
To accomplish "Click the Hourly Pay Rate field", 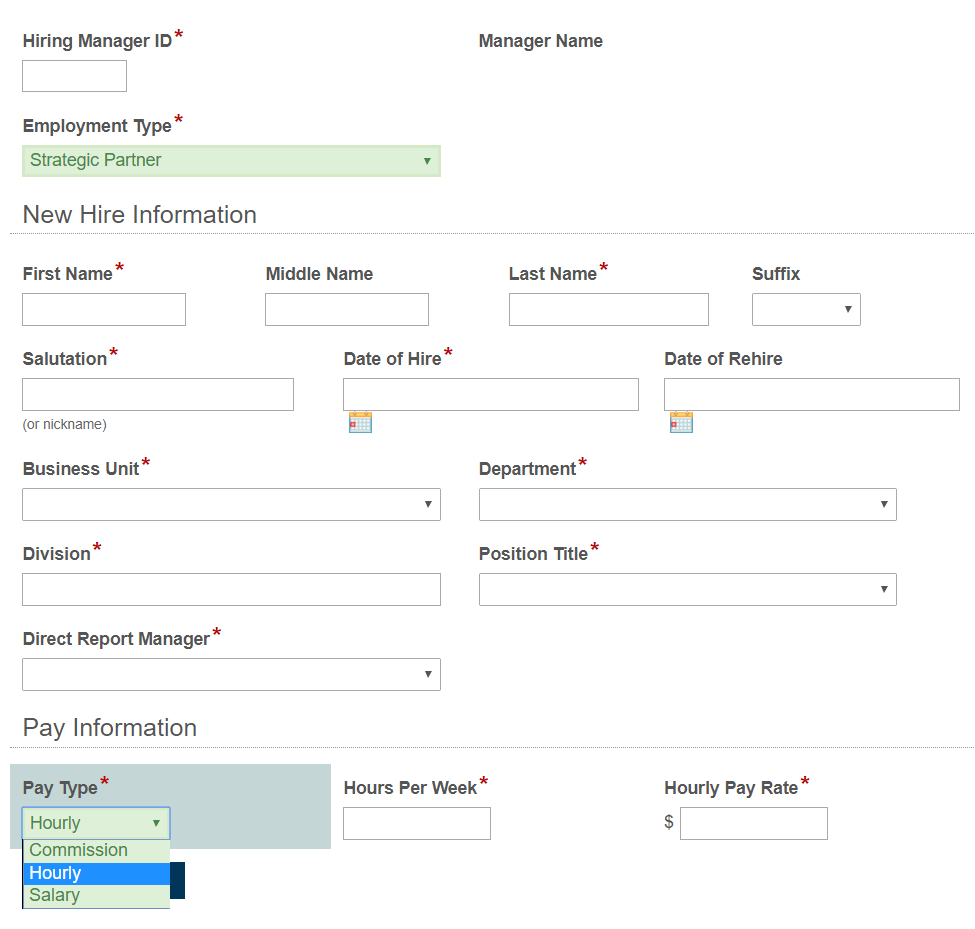I will pos(753,824).
